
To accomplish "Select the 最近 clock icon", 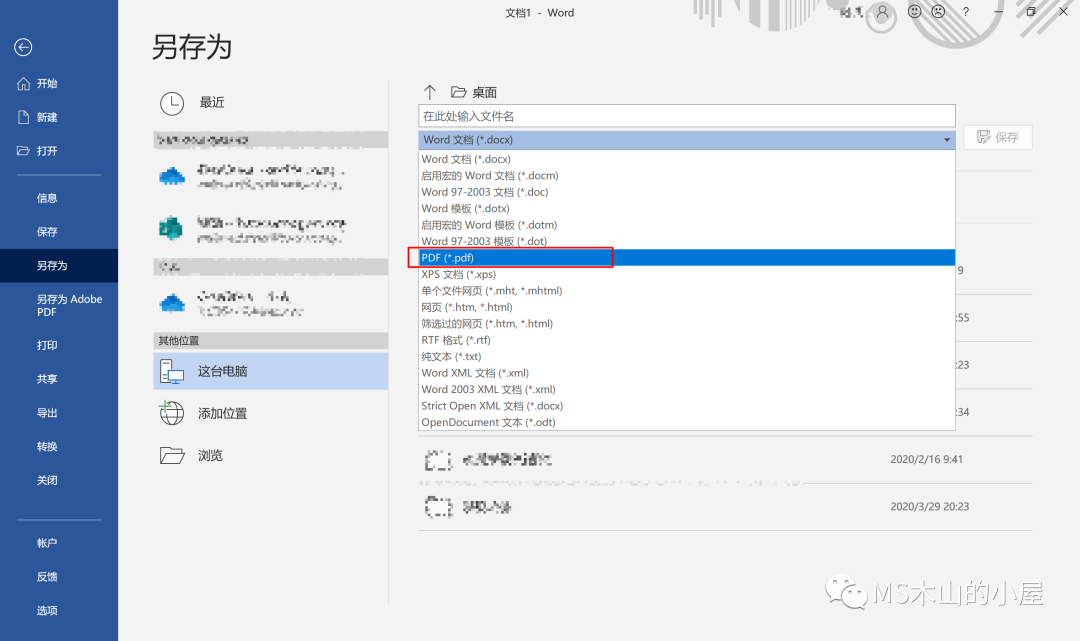I will (172, 103).
